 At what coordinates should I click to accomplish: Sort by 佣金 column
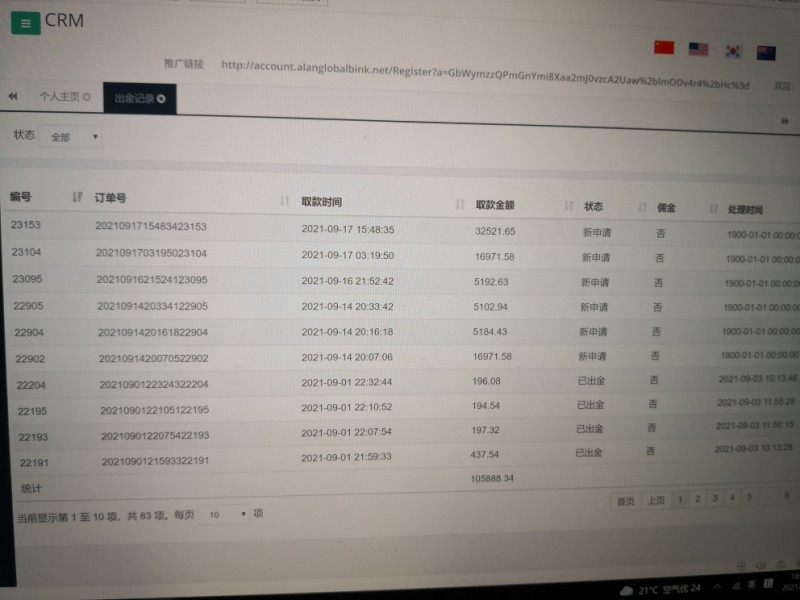pos(714,208)
